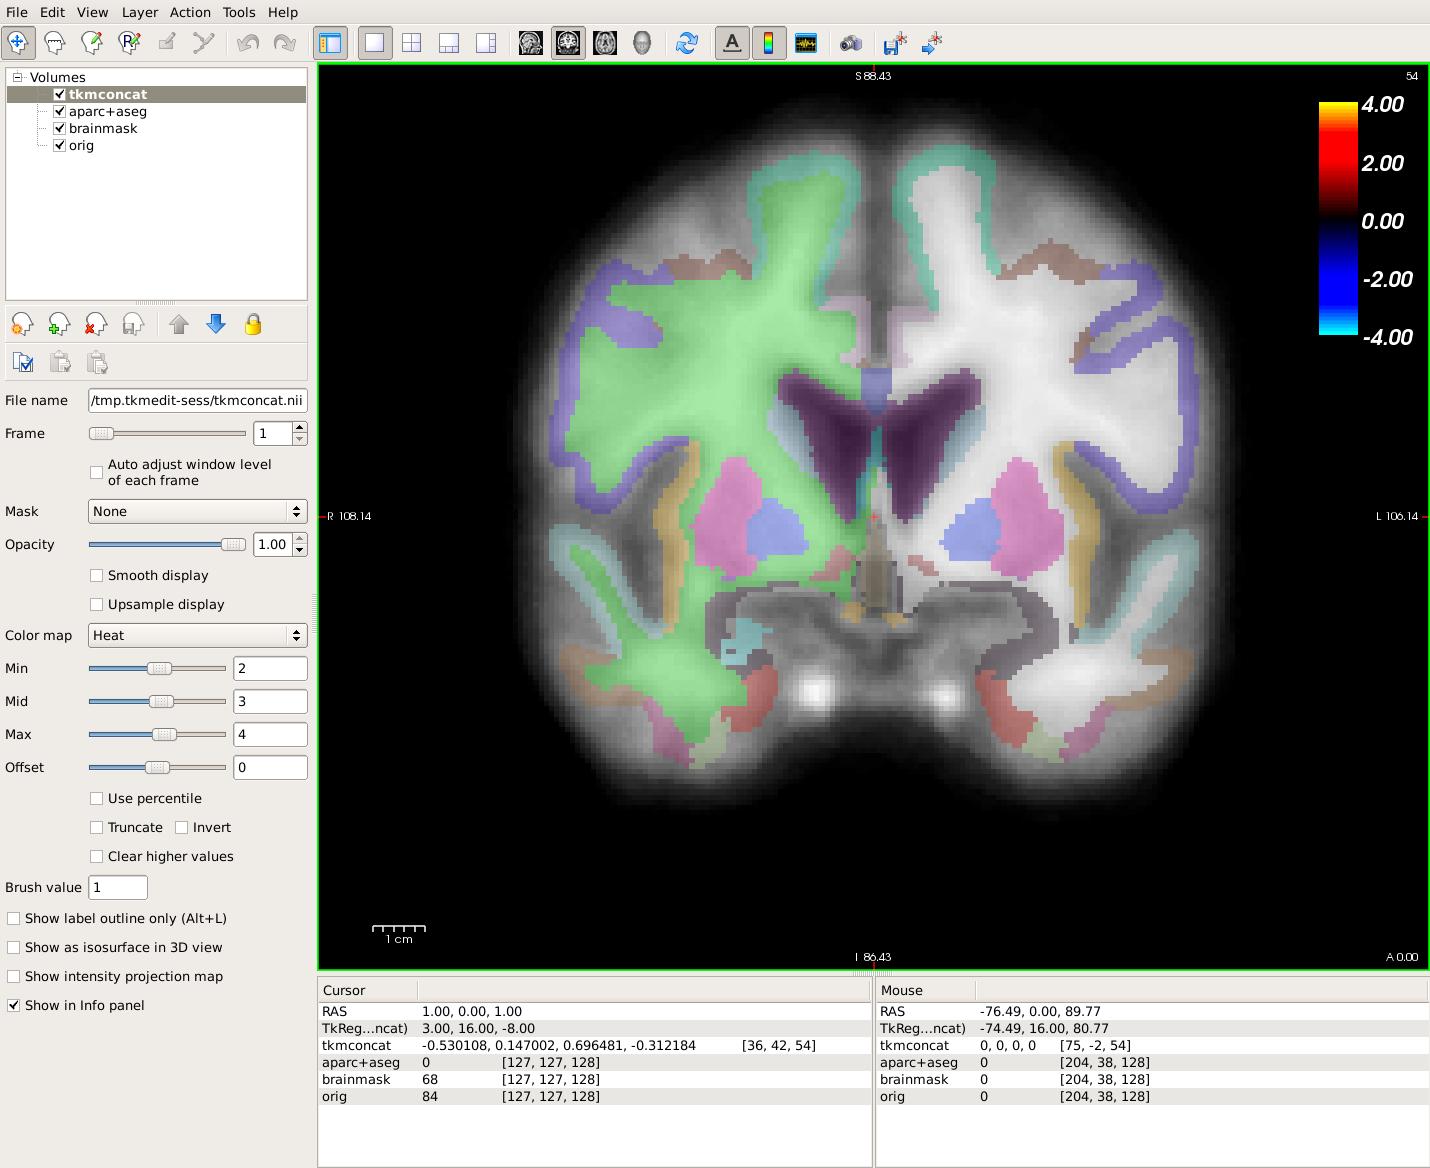Open the Color map dropdown

(x=197, y=635)
